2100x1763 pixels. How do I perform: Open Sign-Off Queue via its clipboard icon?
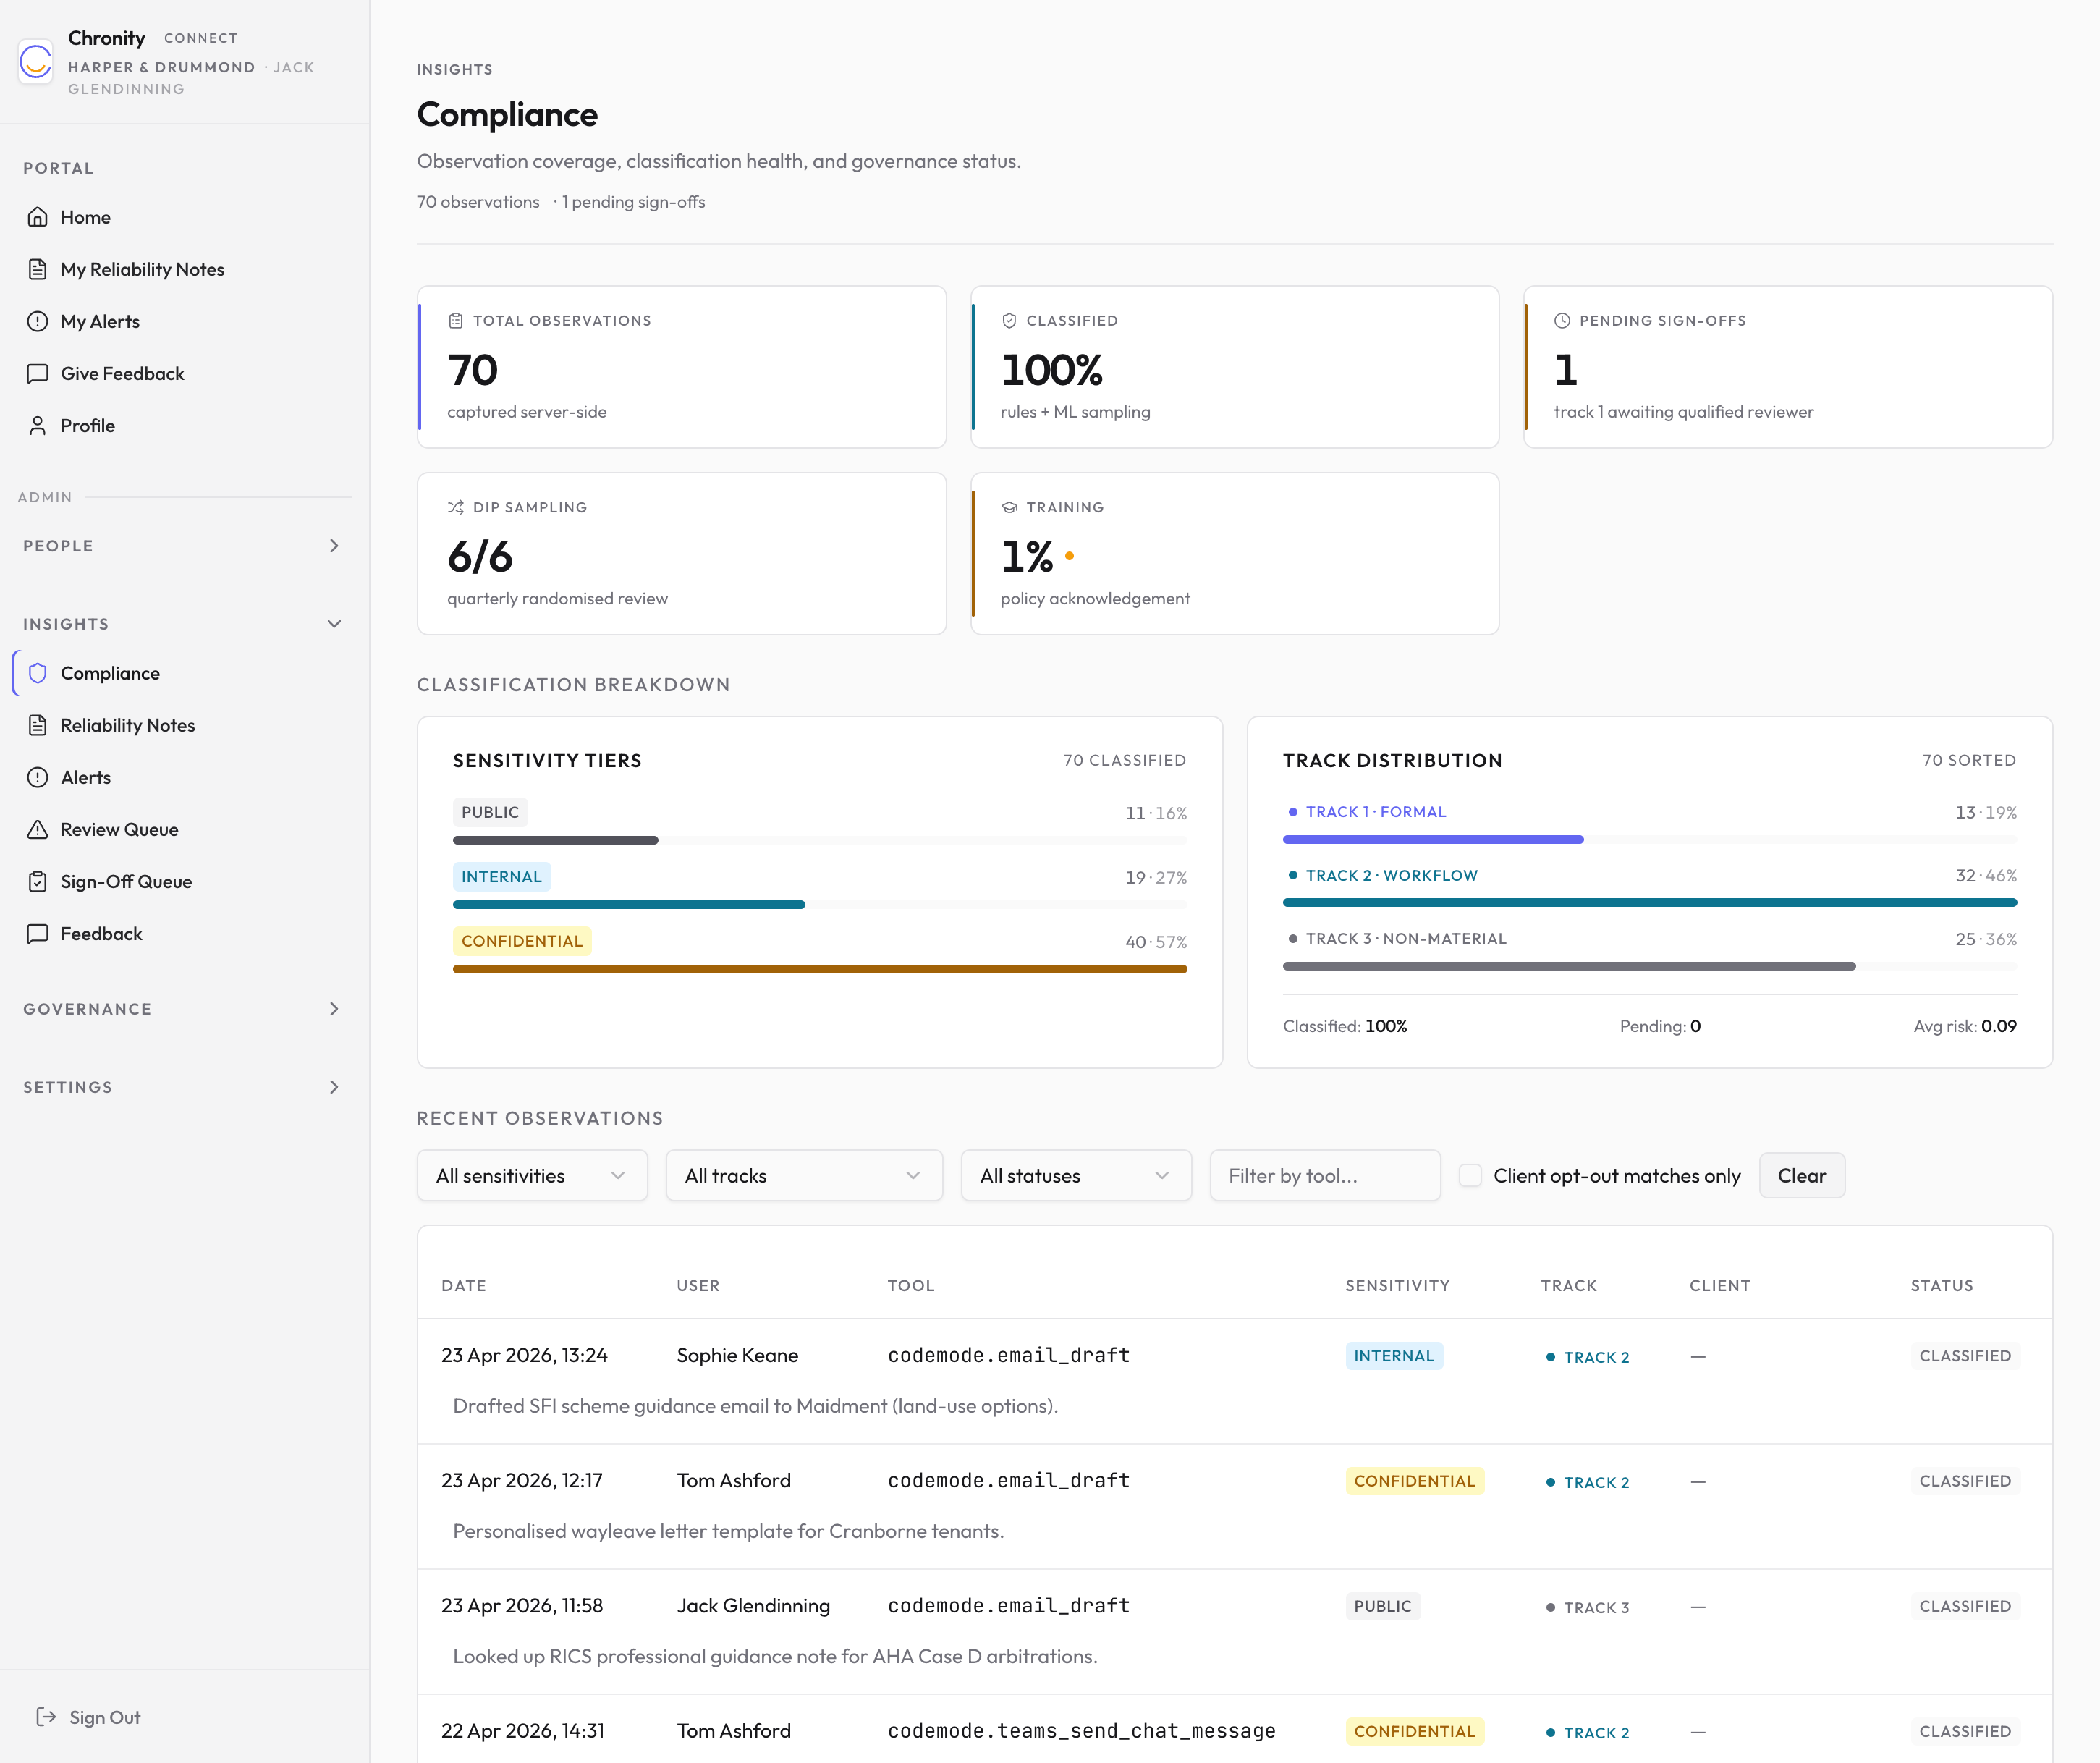pyautogui.click(x=37, y=881)
